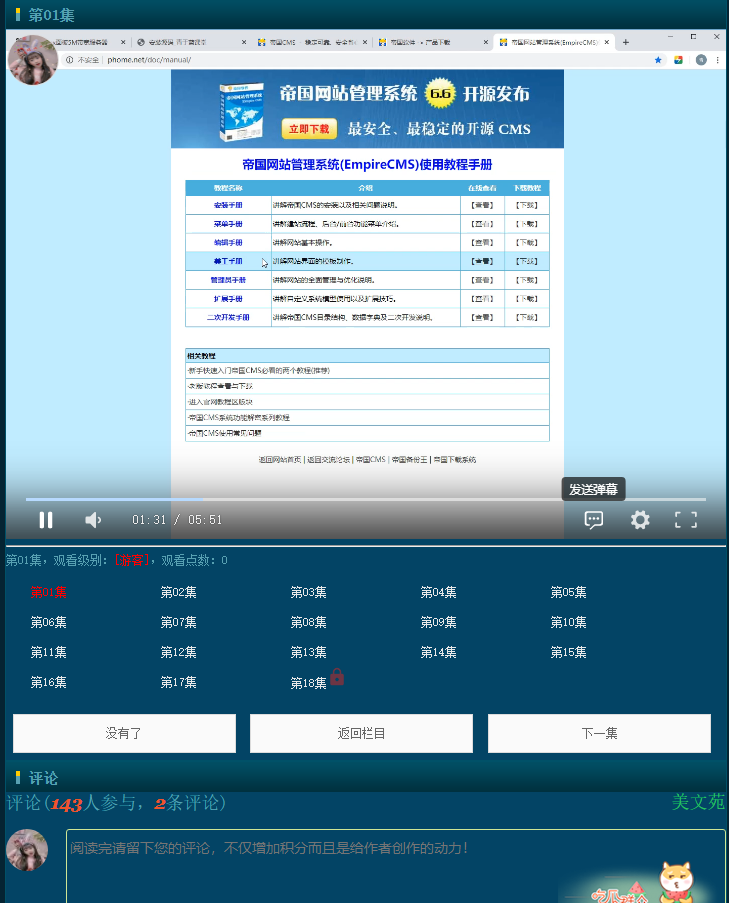Select episode 第10集
The image size is (729, 903).
pyautogui.click(x=568, y=622)
